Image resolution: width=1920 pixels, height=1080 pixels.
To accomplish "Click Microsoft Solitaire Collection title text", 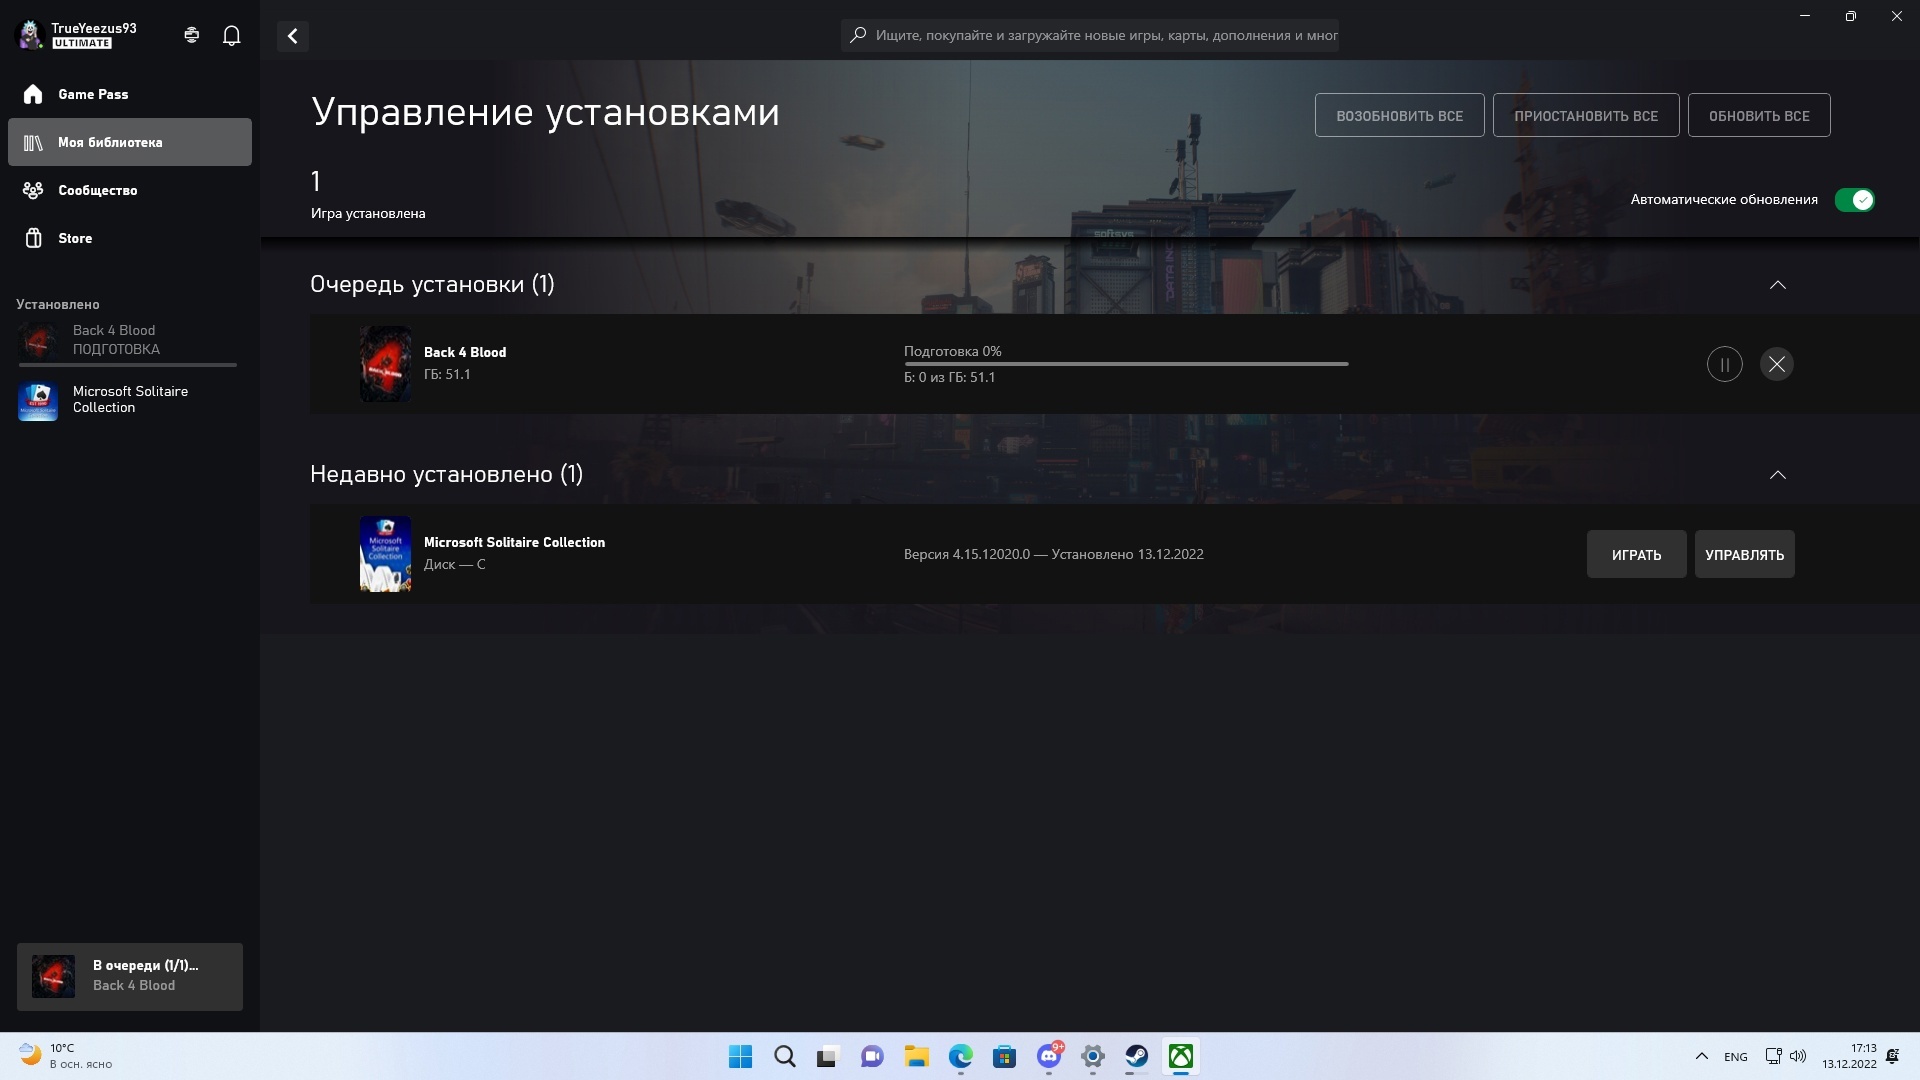I will click(x=514, y=542).
